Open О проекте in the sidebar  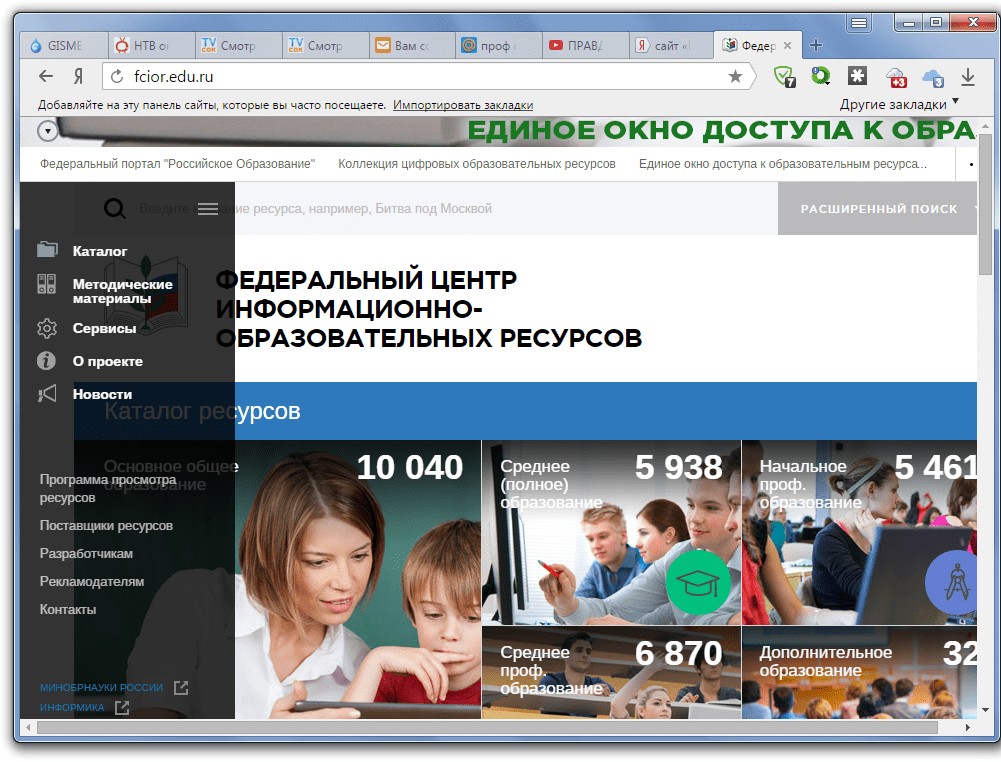tap(107, 361)
